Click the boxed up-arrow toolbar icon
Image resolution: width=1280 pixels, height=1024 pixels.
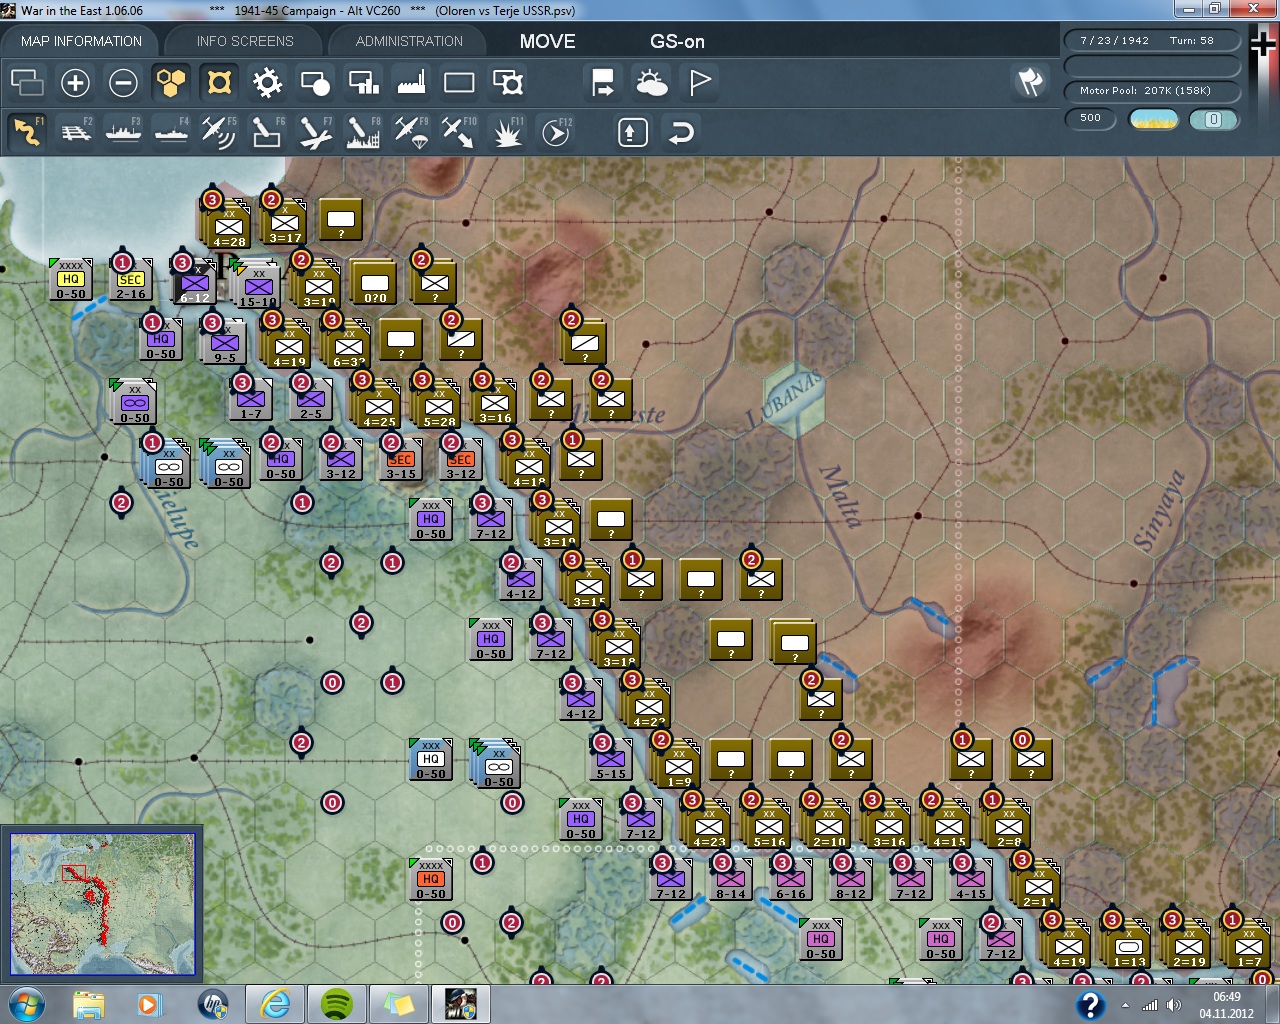(x=633, y=132)
